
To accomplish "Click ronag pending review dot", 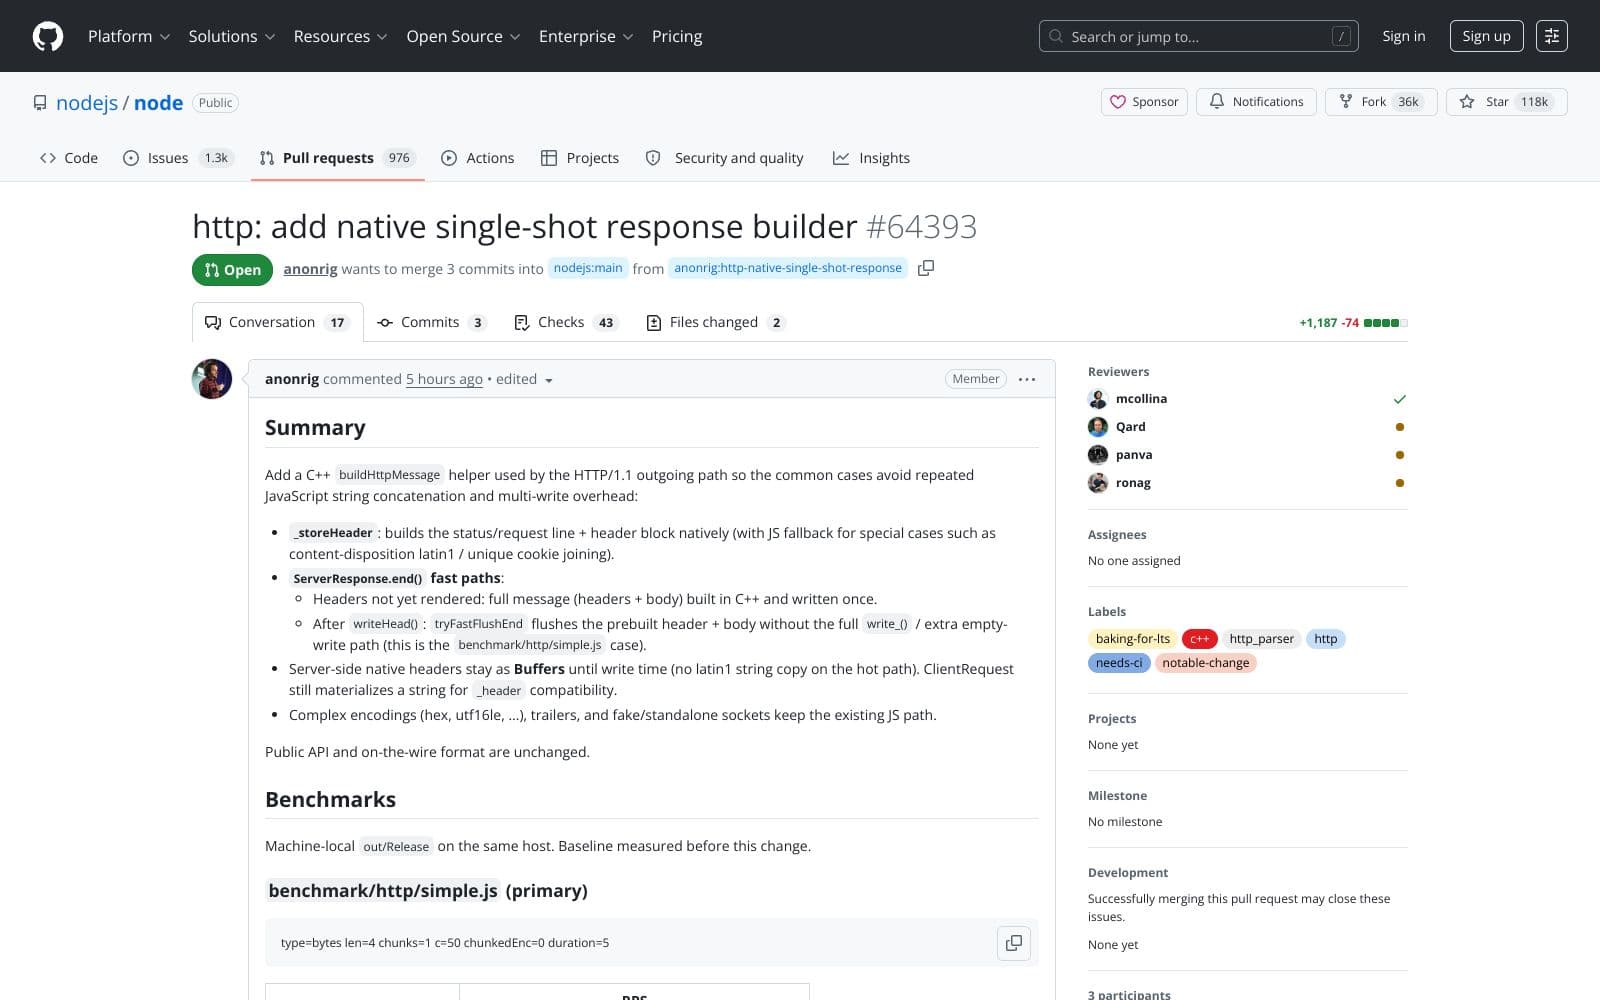I will tap(1400, 483).
